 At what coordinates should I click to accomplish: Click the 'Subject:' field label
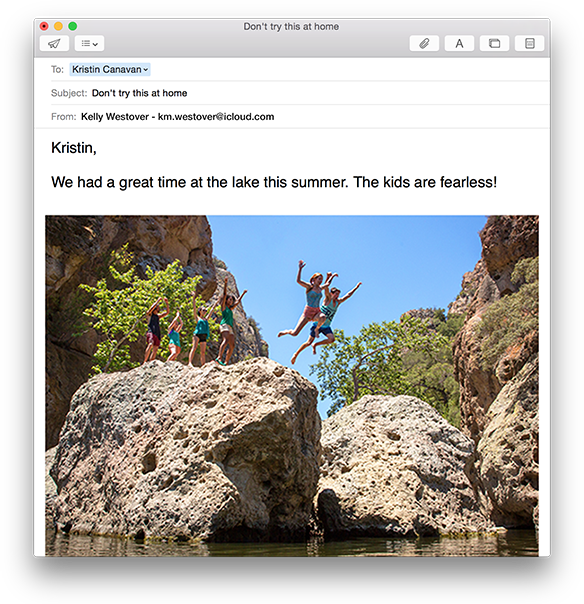click(69, 93)
